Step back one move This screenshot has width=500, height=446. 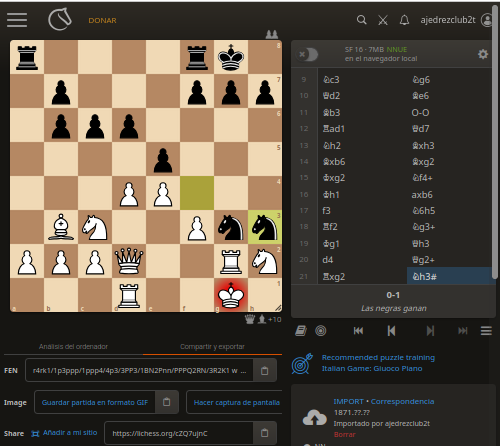pyautogui.click(x=391, y=331)
